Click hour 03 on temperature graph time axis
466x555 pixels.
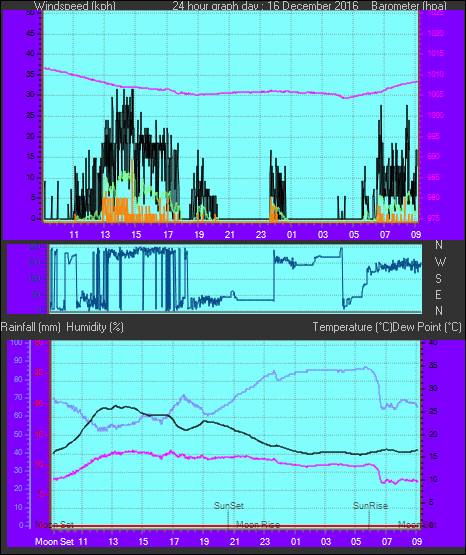tap(326, 542)
